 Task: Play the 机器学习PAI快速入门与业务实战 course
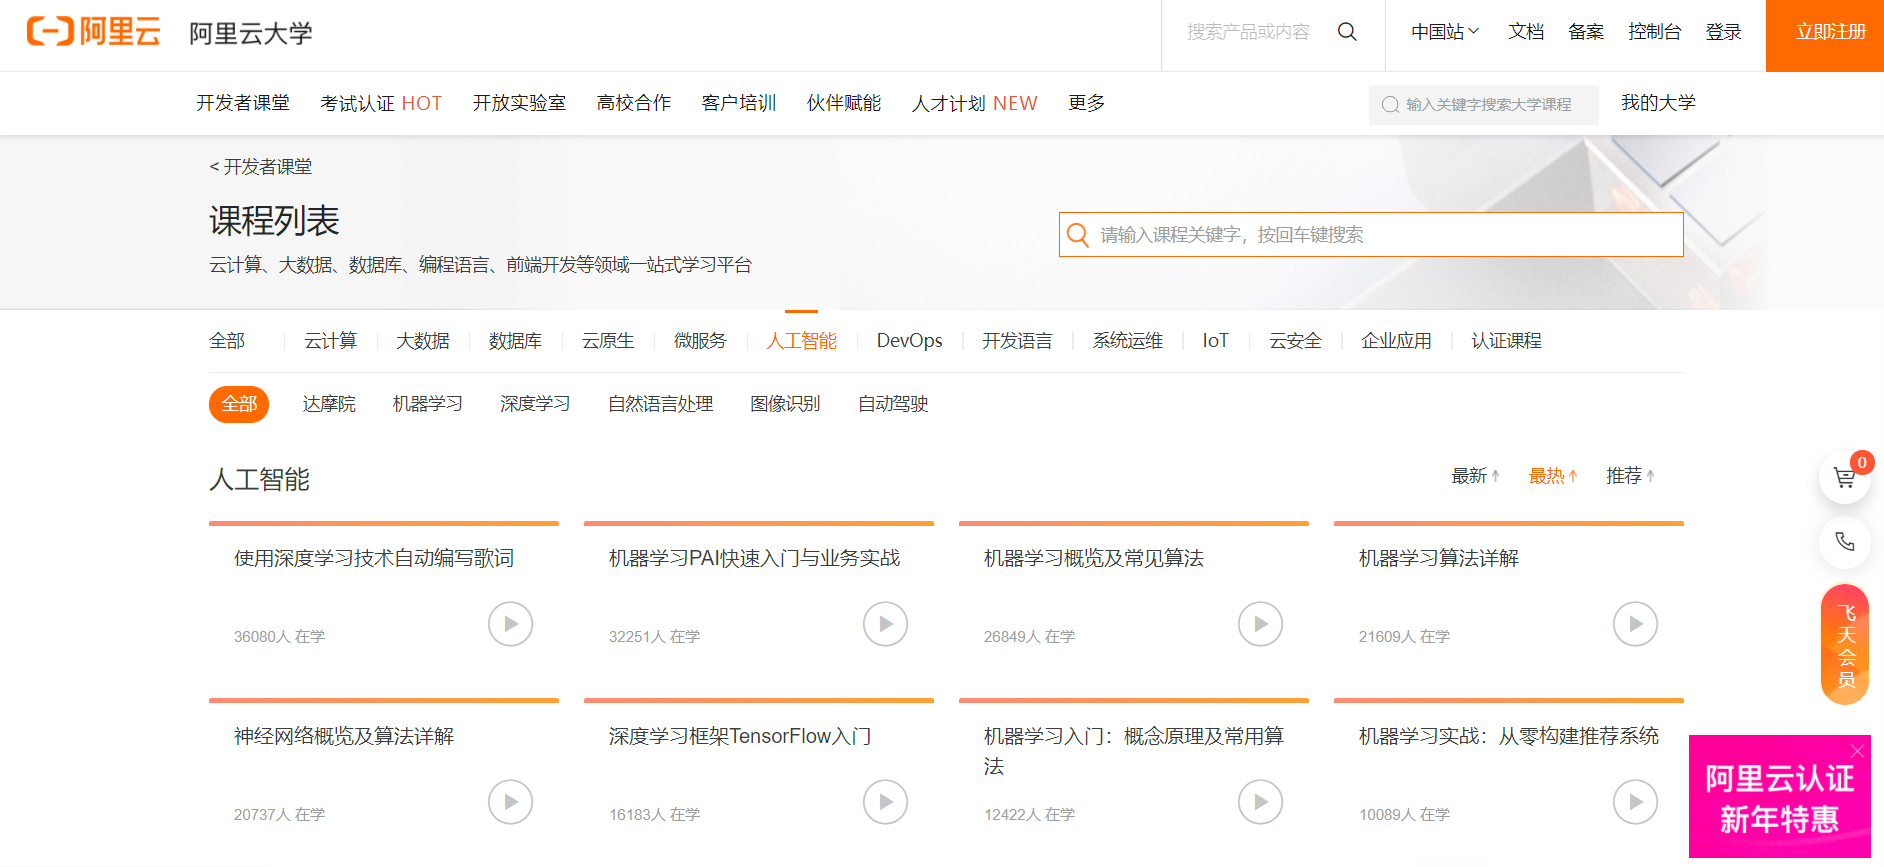885,624
